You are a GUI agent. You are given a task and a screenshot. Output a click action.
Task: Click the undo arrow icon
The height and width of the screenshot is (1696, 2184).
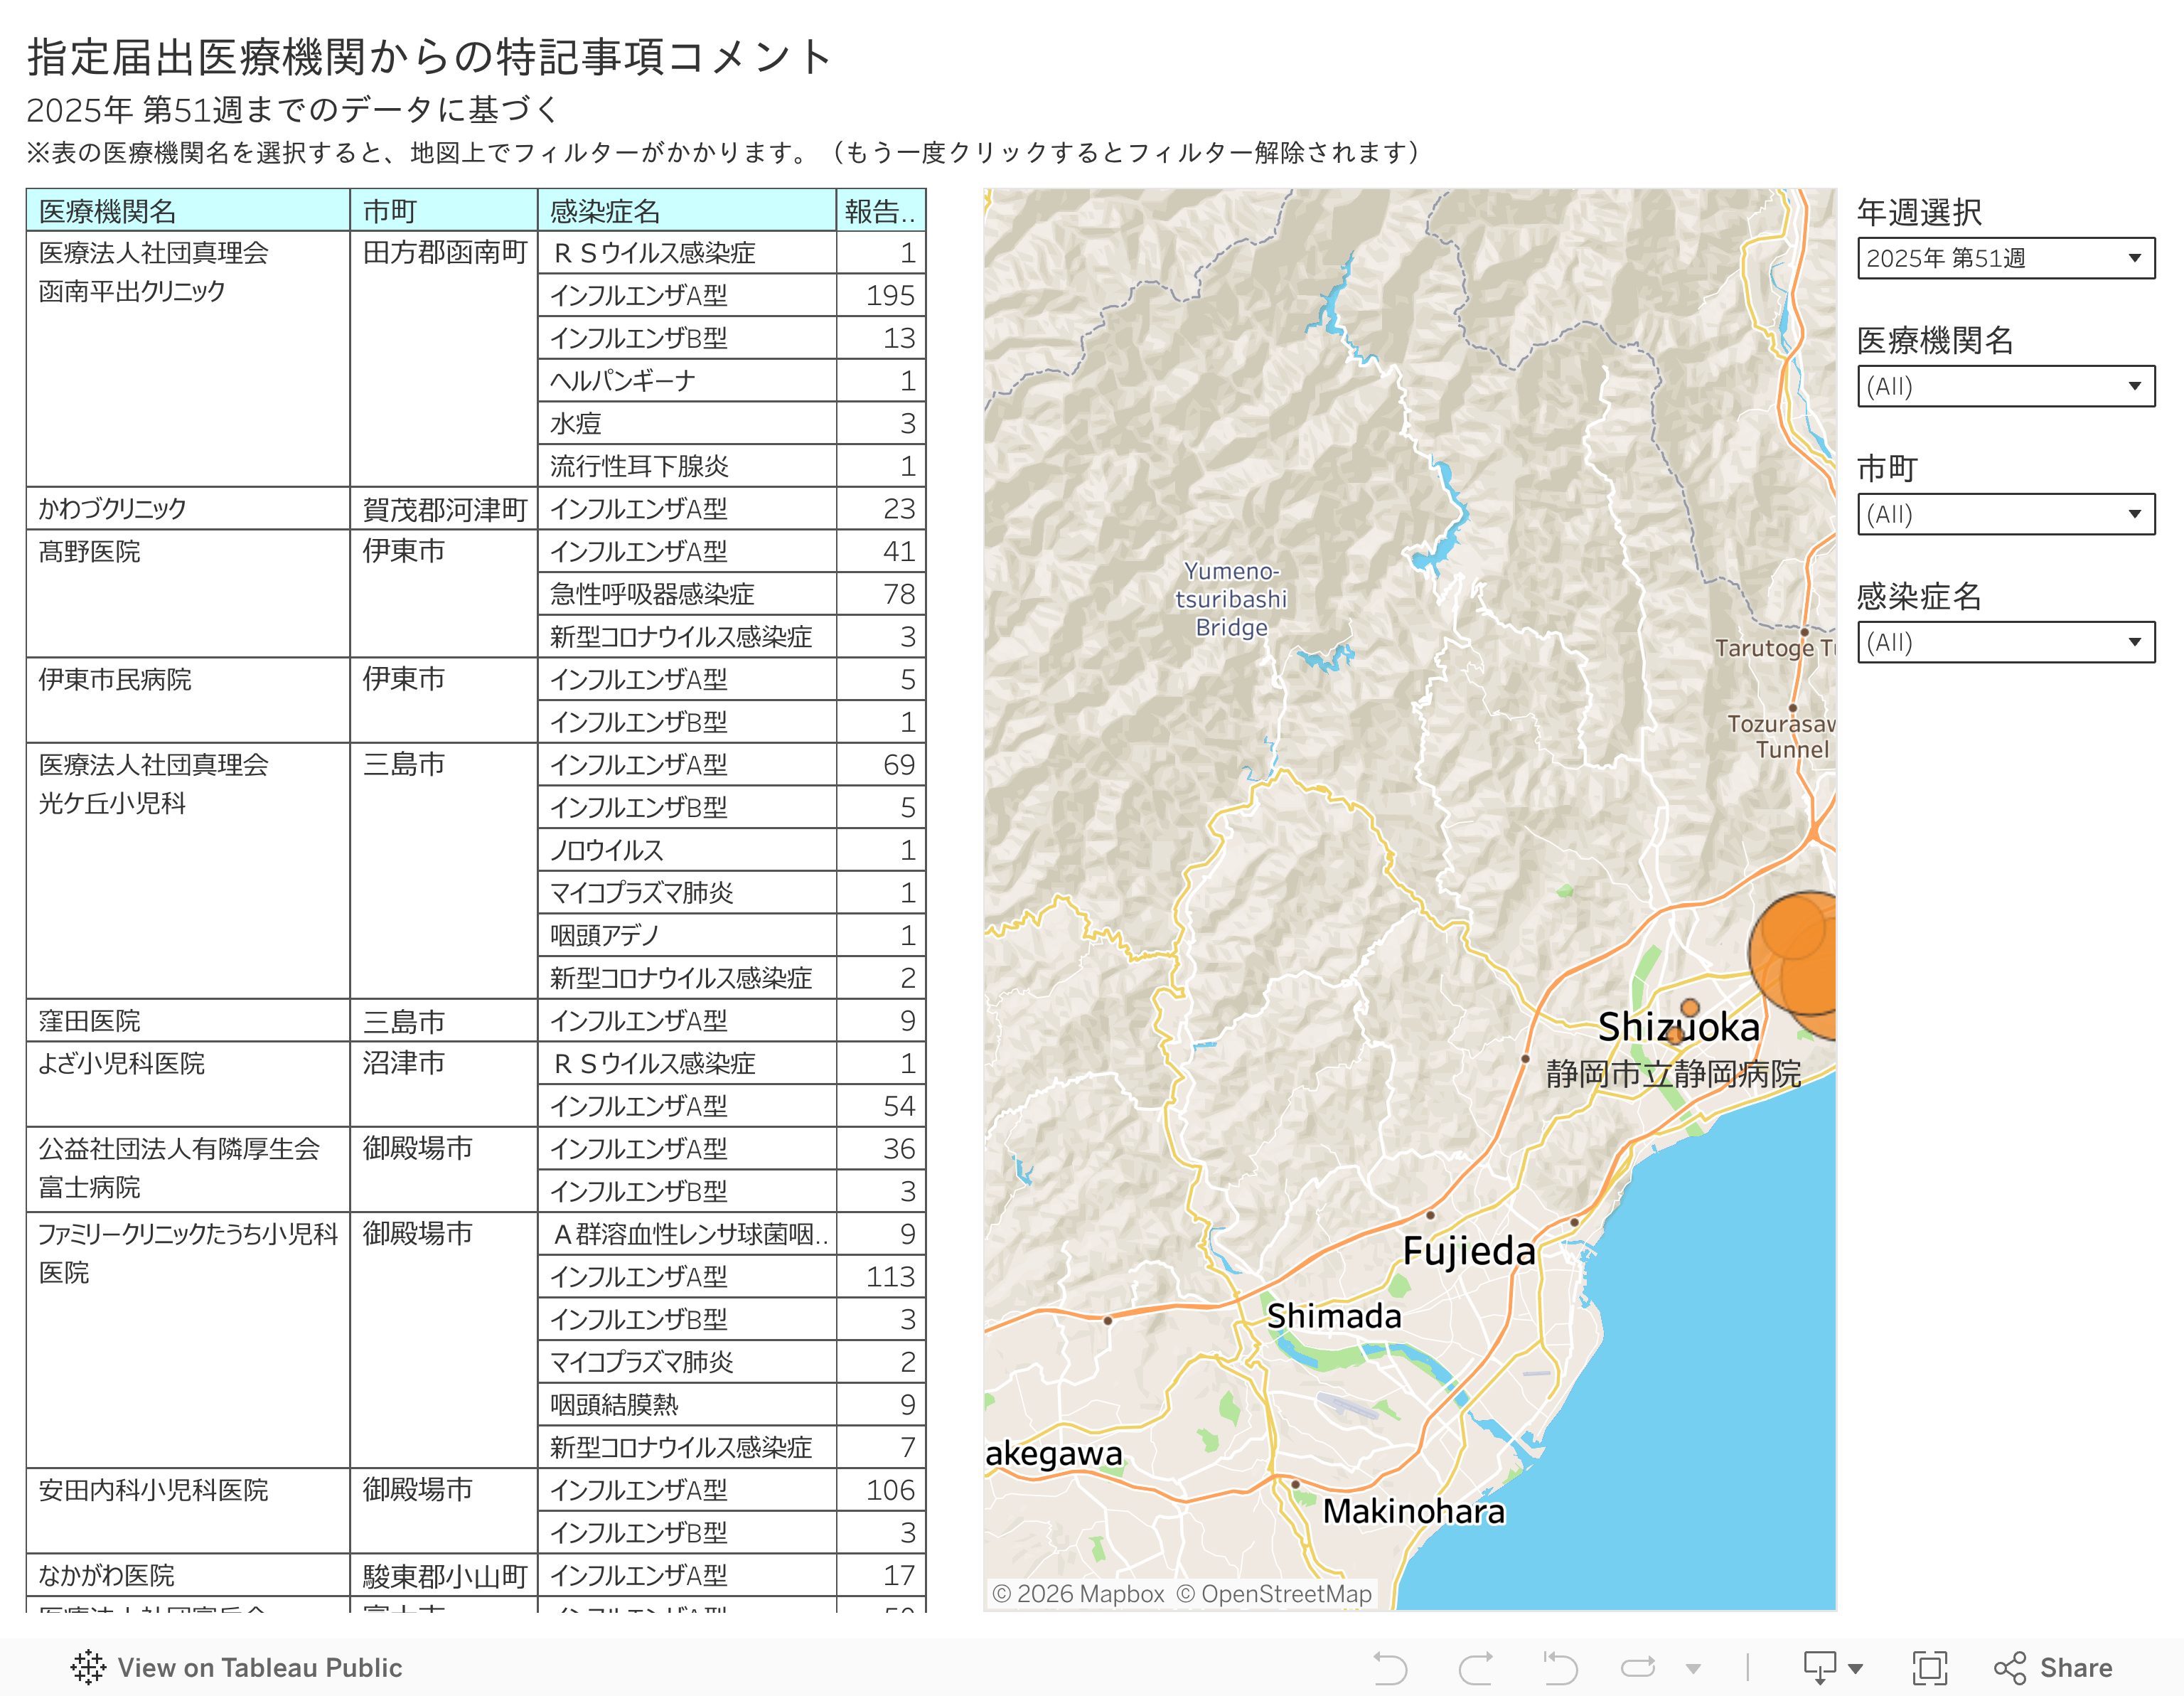click(1390, 1668)
